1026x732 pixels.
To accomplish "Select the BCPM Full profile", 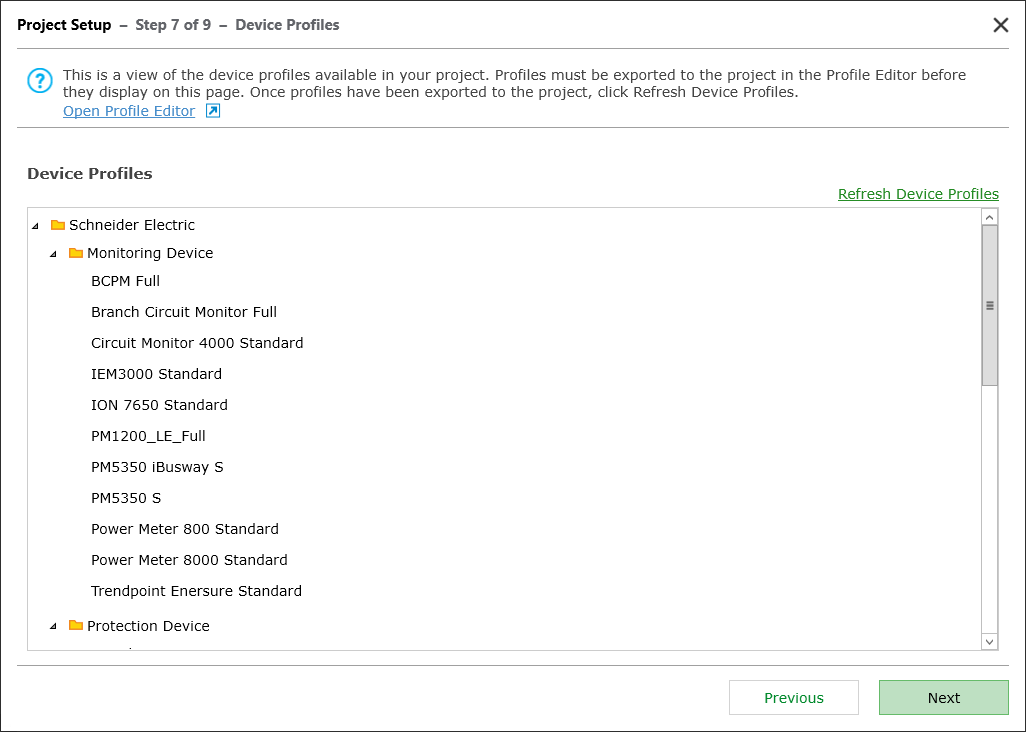I will pos(125,281).
